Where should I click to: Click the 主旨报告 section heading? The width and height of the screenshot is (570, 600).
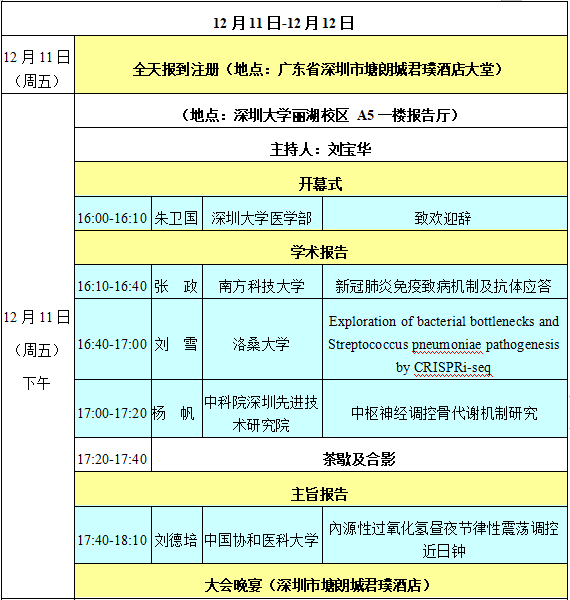tap(321, 489)
